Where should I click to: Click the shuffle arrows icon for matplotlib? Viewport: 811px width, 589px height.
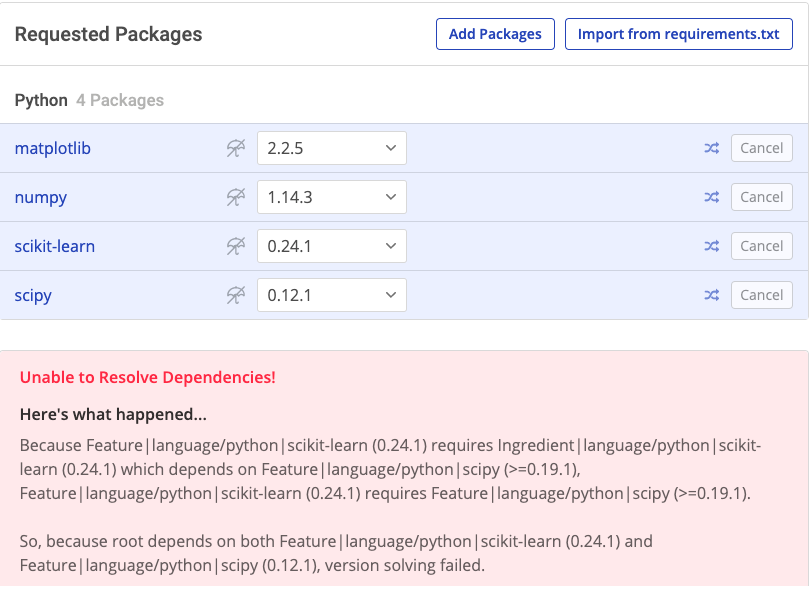pos(711,148)
